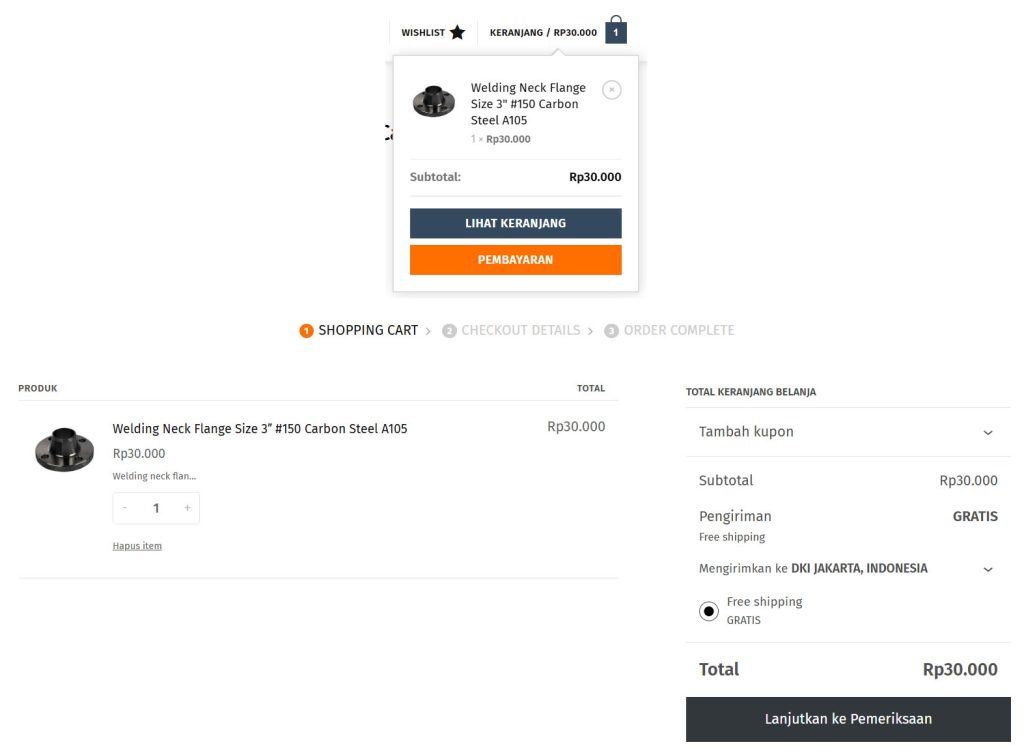Remove flange from mini-cart using the x icon
Screen dimensions: 1024x753
[612, 89]
